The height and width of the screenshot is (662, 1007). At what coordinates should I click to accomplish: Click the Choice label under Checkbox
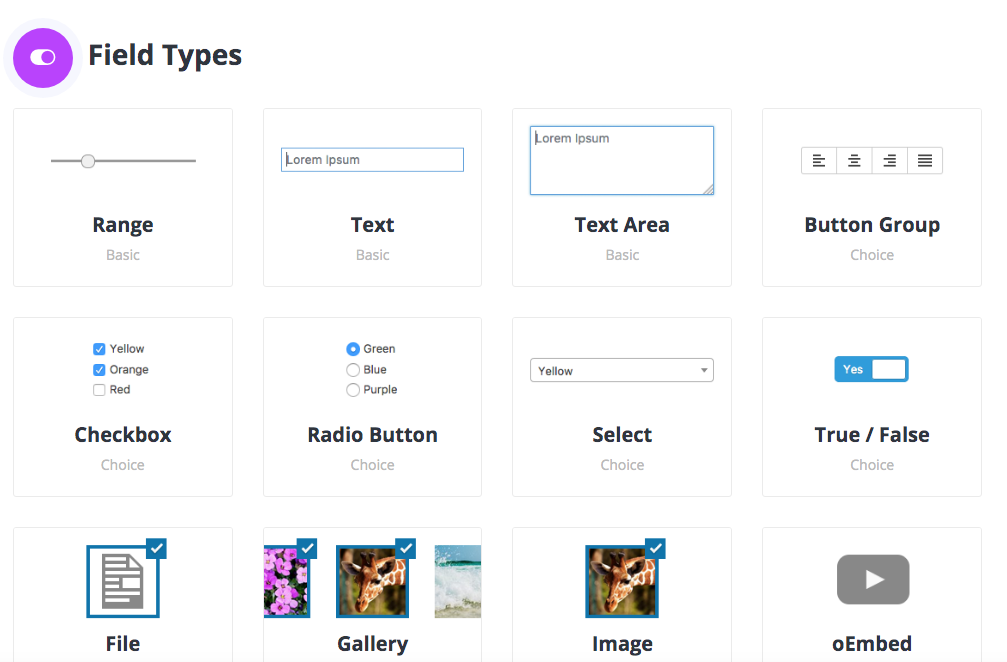tap(123, 465)
